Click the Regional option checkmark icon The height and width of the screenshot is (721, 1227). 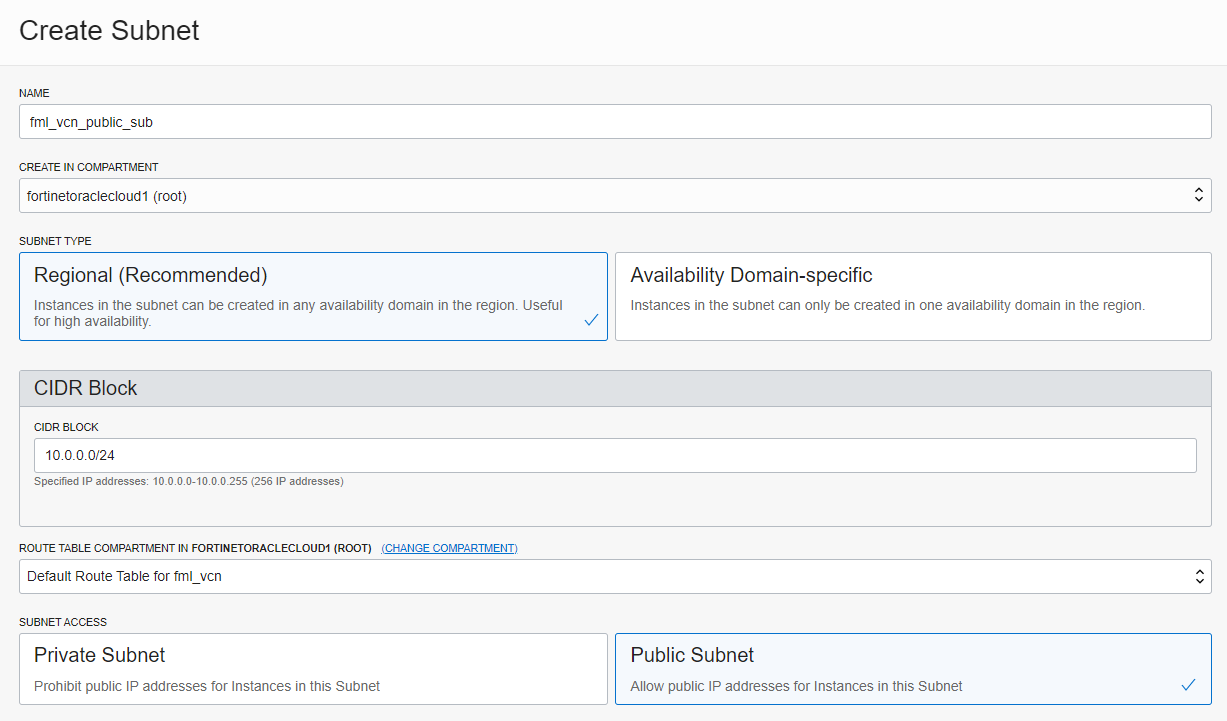591,320
